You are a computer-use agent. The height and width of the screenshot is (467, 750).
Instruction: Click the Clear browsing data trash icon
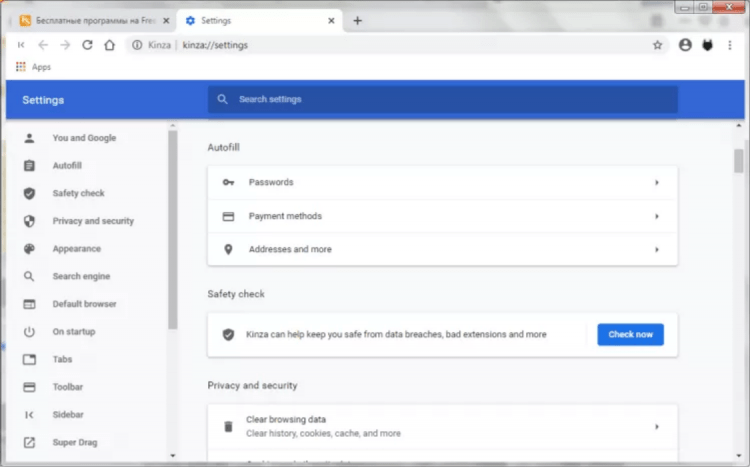pyautogui.click(x=228, y=426)
